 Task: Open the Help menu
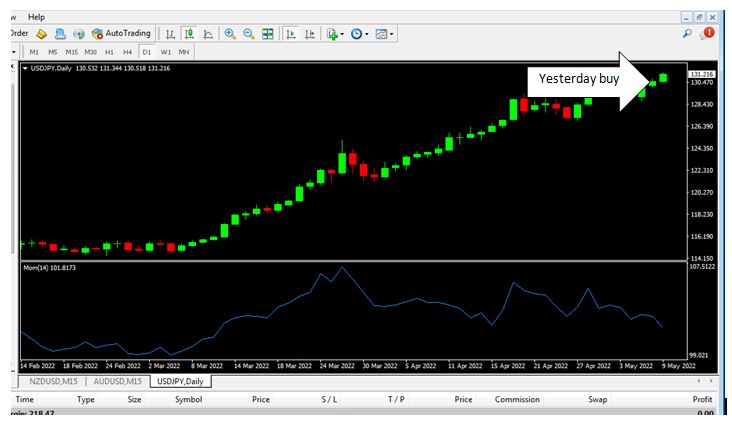tap(36, 17)
